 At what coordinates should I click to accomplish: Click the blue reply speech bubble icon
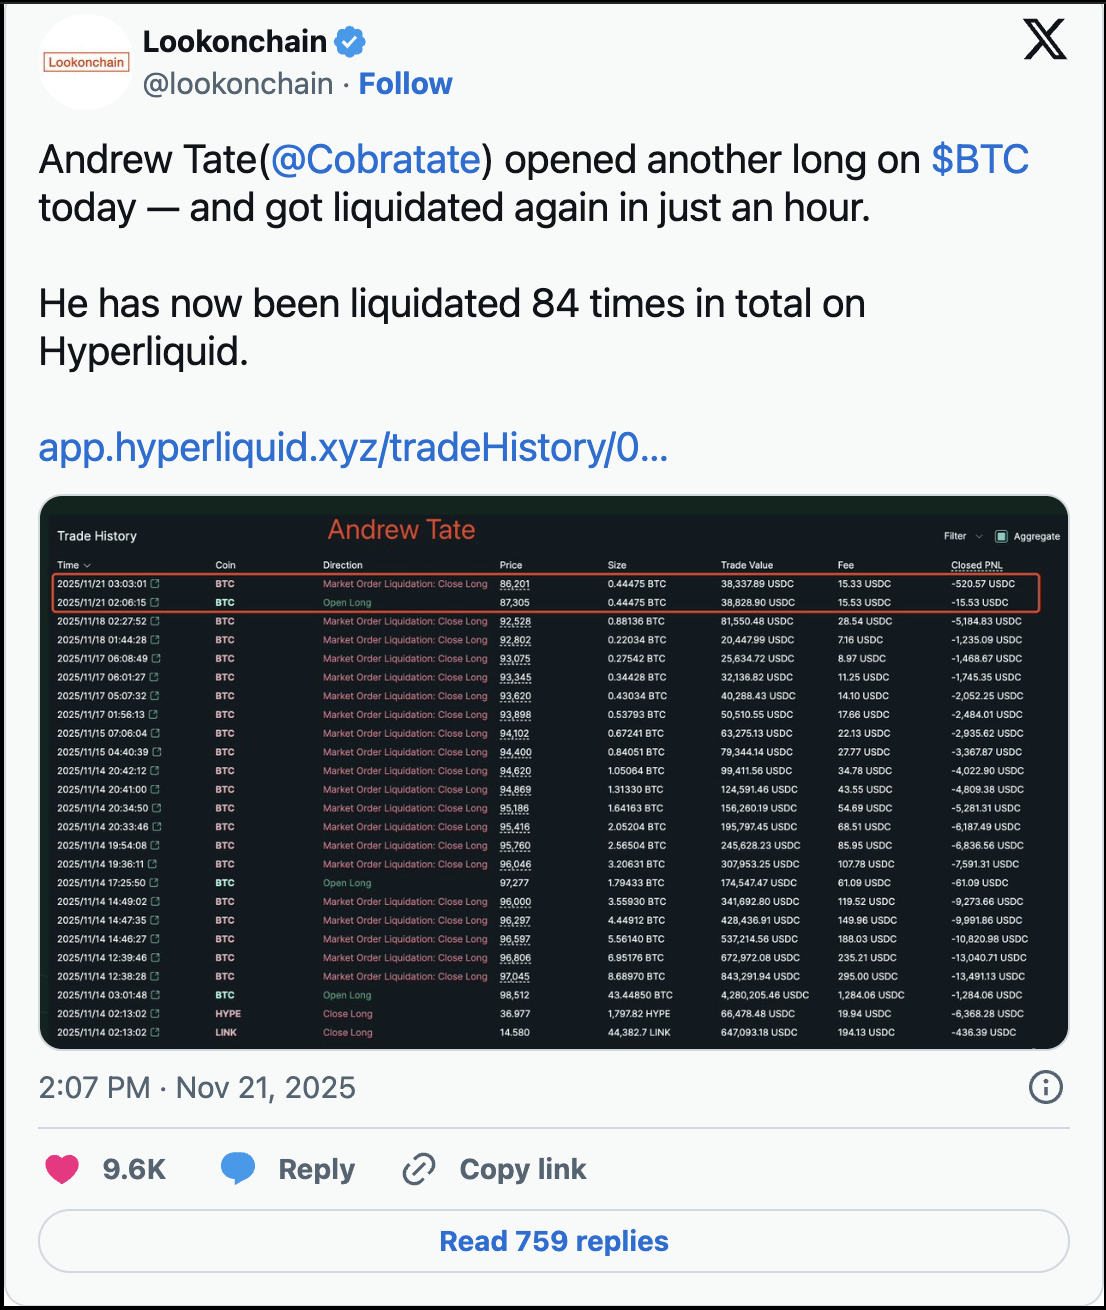tap(238, 1168)
